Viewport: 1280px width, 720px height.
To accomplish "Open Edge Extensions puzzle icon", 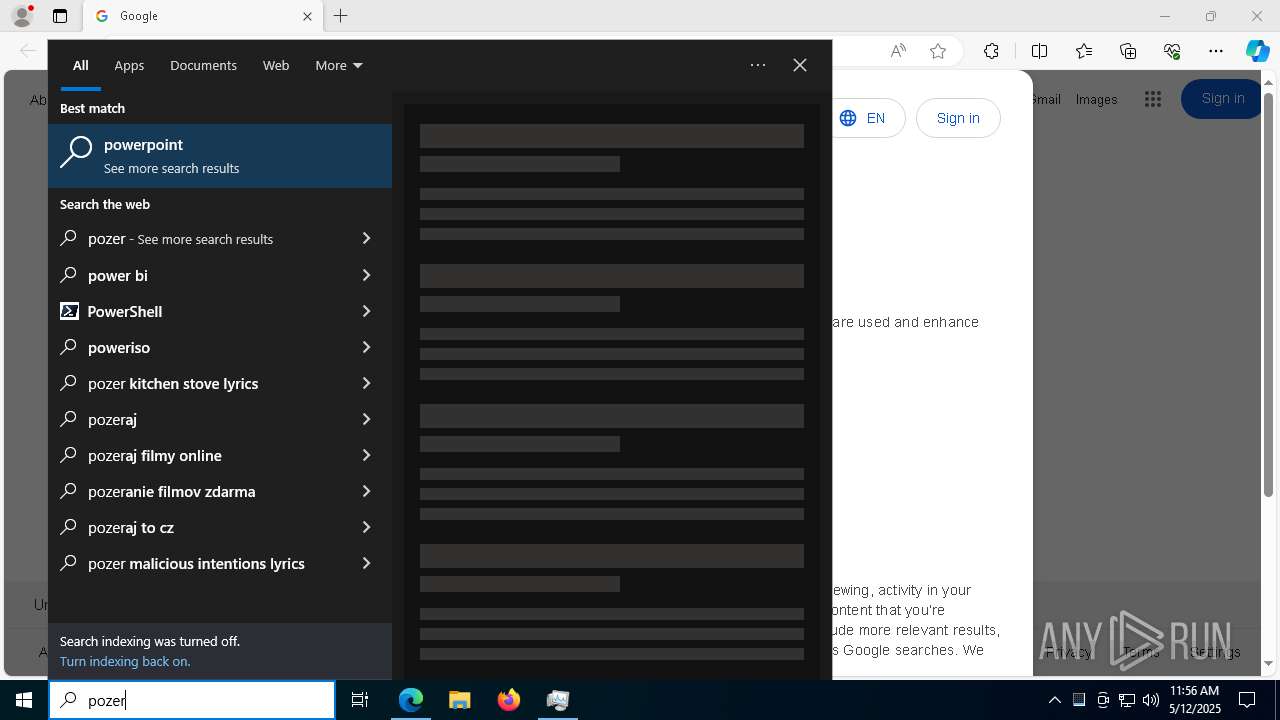I will coord(991,51).
